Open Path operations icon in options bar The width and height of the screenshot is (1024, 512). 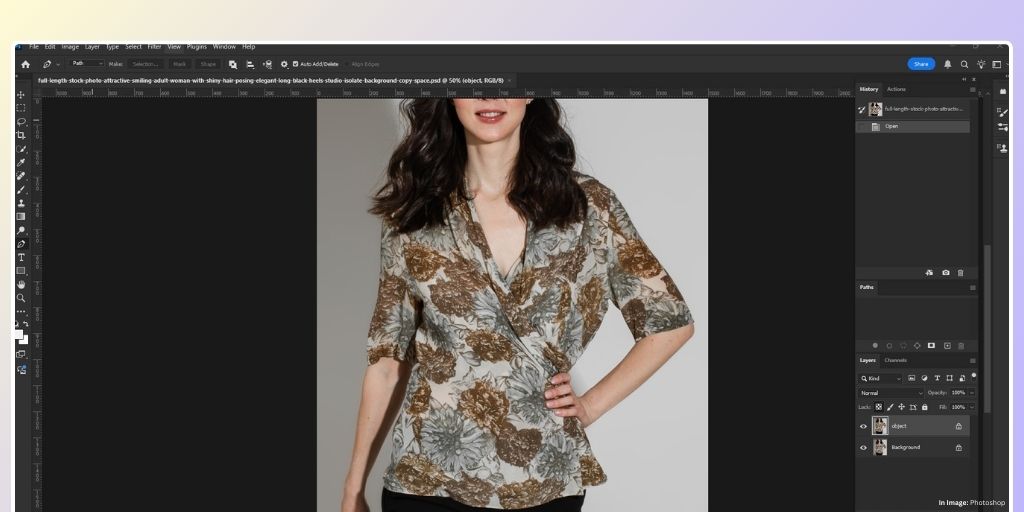click(x=232, y=64)
